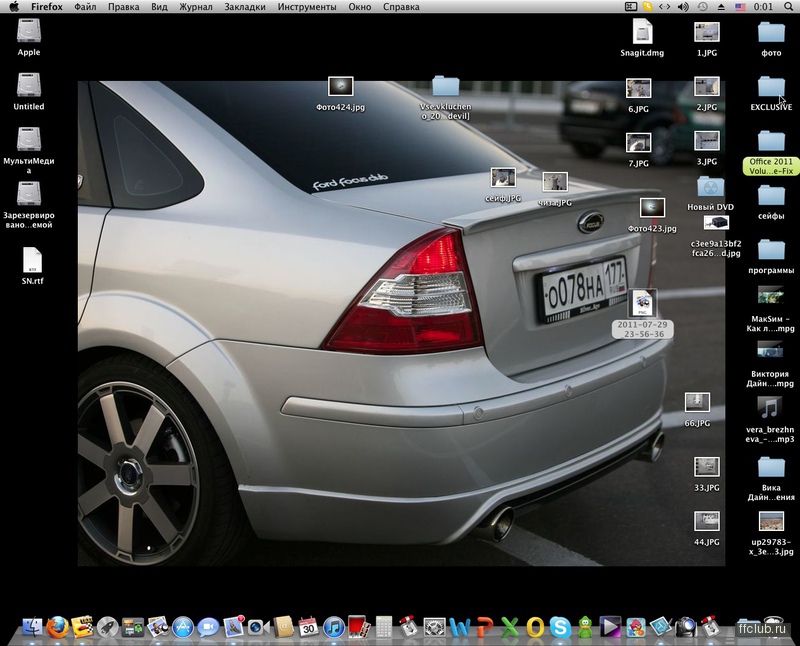Select the Новый DVD burn folder
The image size is (800, 646).
(x=710, y=187)
